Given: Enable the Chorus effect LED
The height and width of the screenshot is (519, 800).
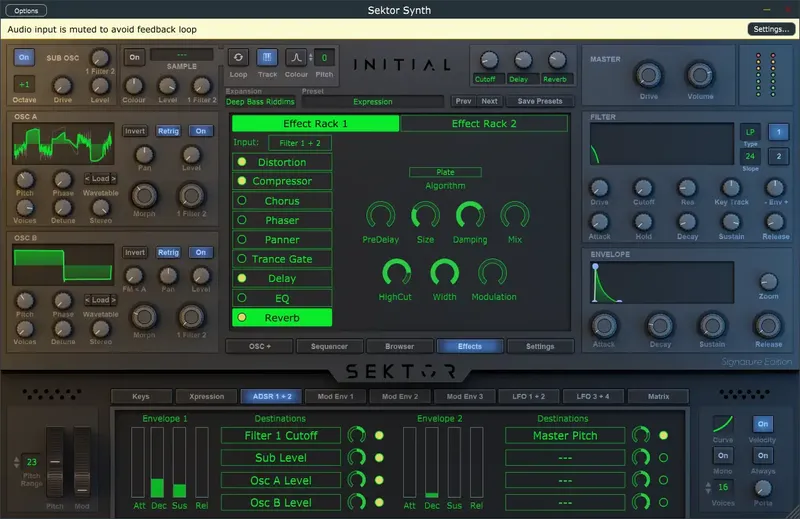Looking at the screenshot, I should (x=241, y=201).
